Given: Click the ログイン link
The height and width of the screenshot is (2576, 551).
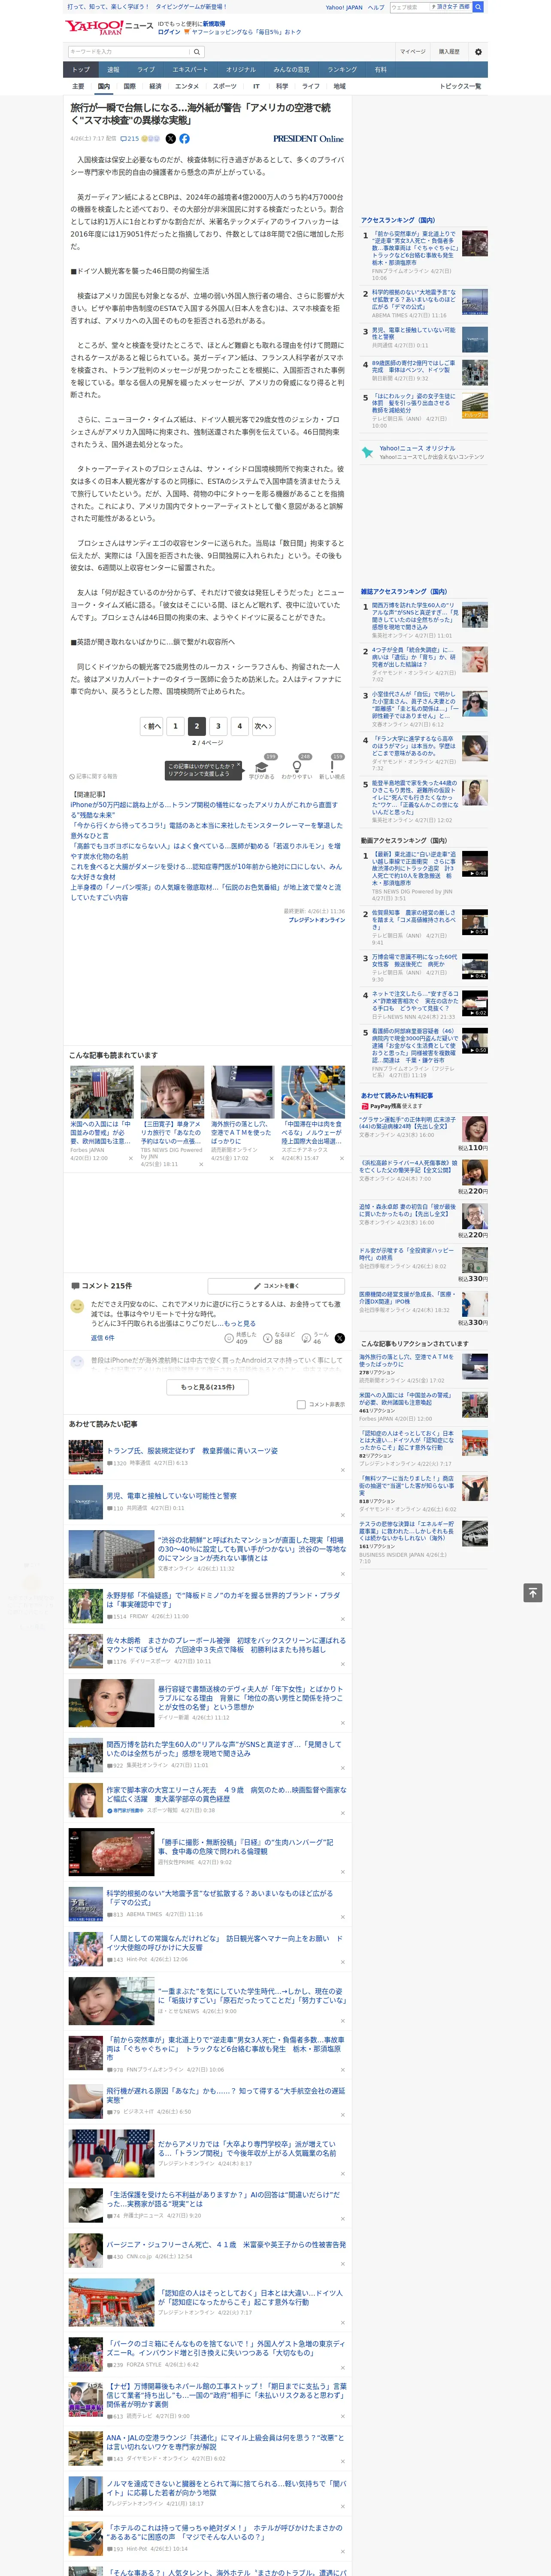Looking at the screenshot, I should click(x=169, y=32).
